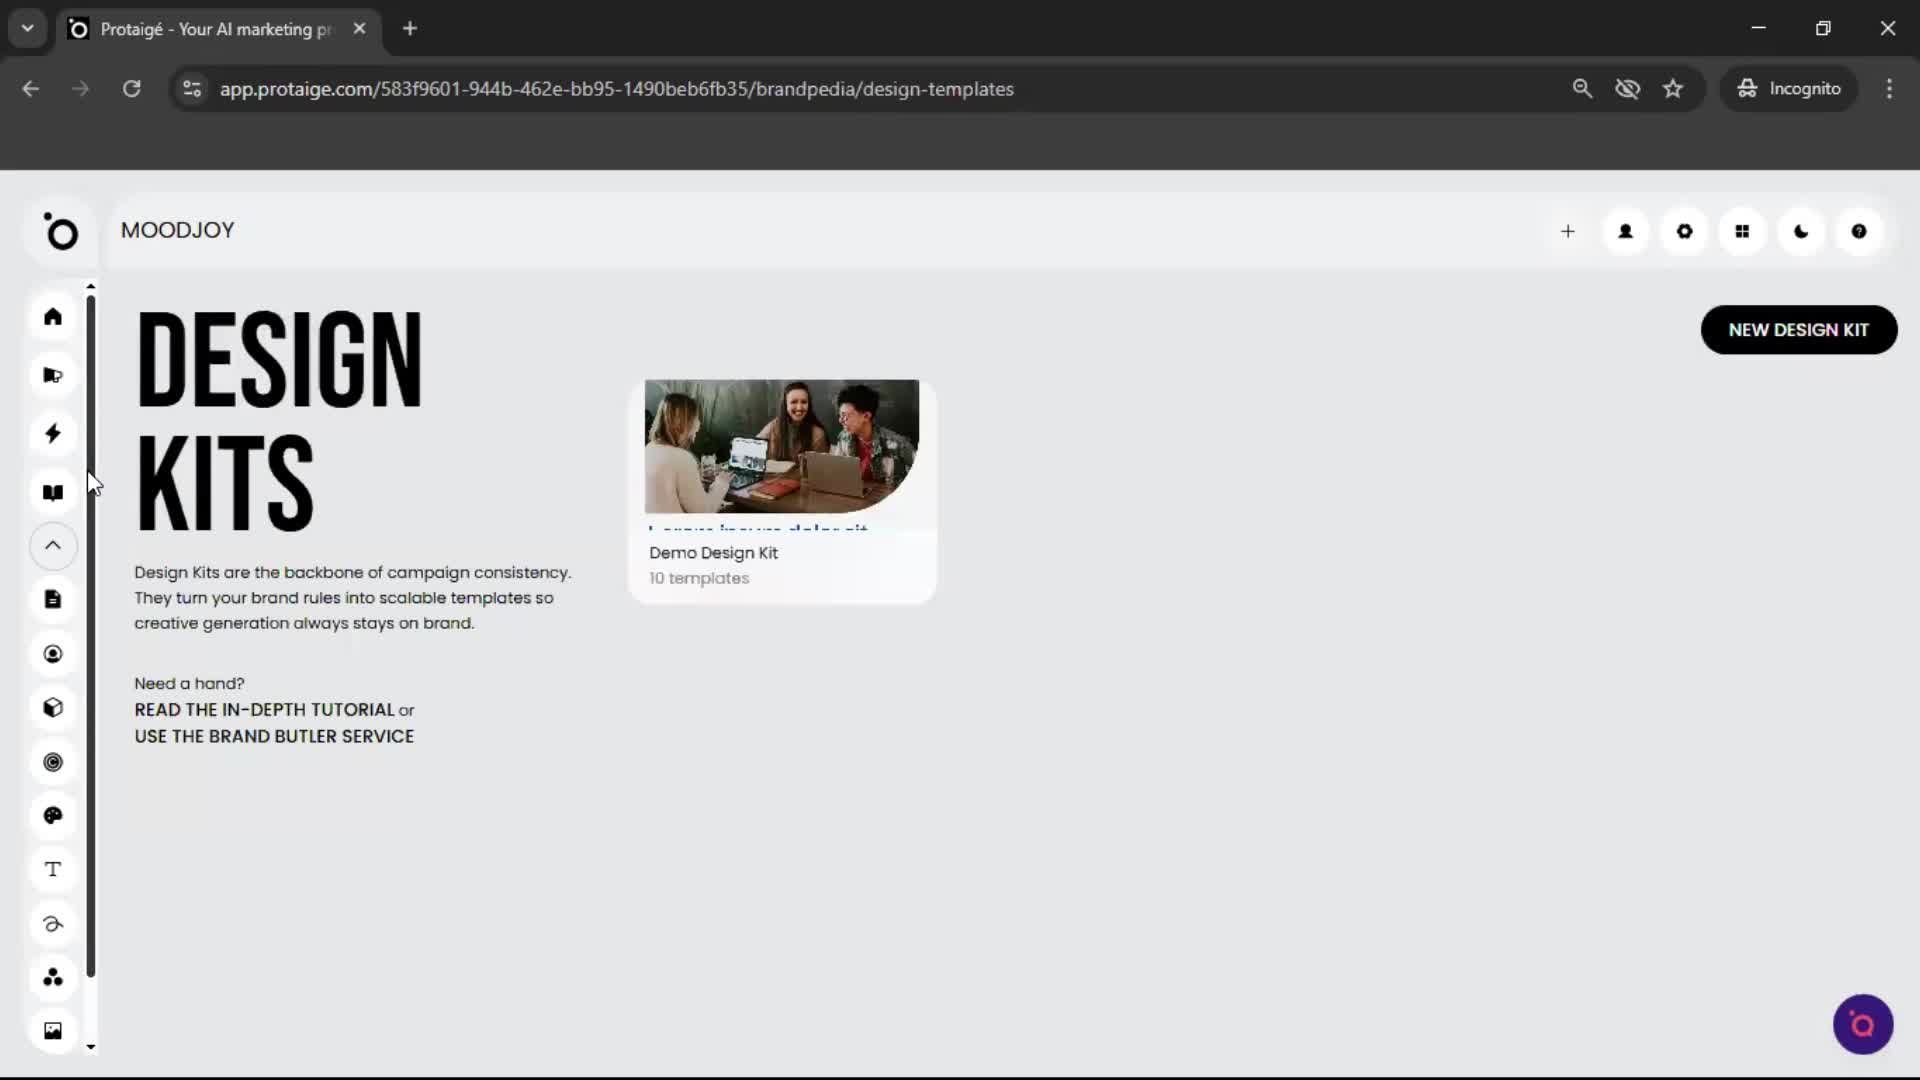This screenshot has height=1080, width=1920.
Task: Click the NEW DESIGN KIT button
Action: 1799,329
